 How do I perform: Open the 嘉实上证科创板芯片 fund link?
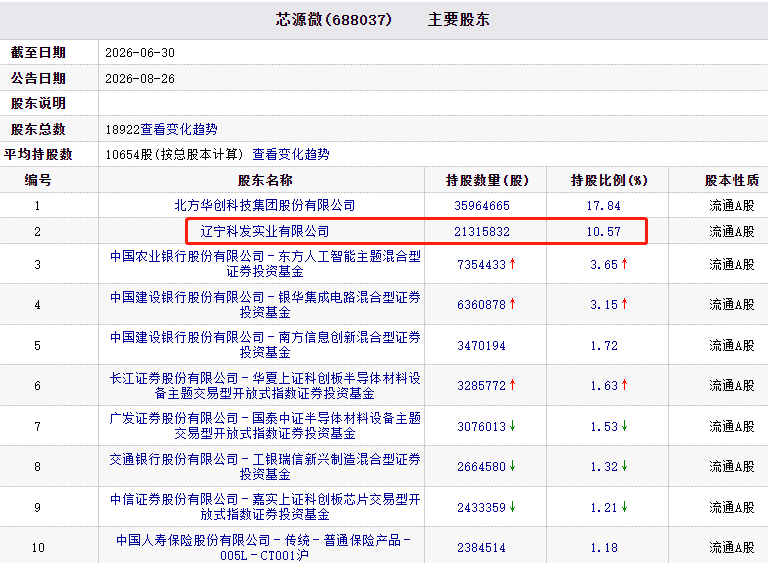click(x=264, y=507)
